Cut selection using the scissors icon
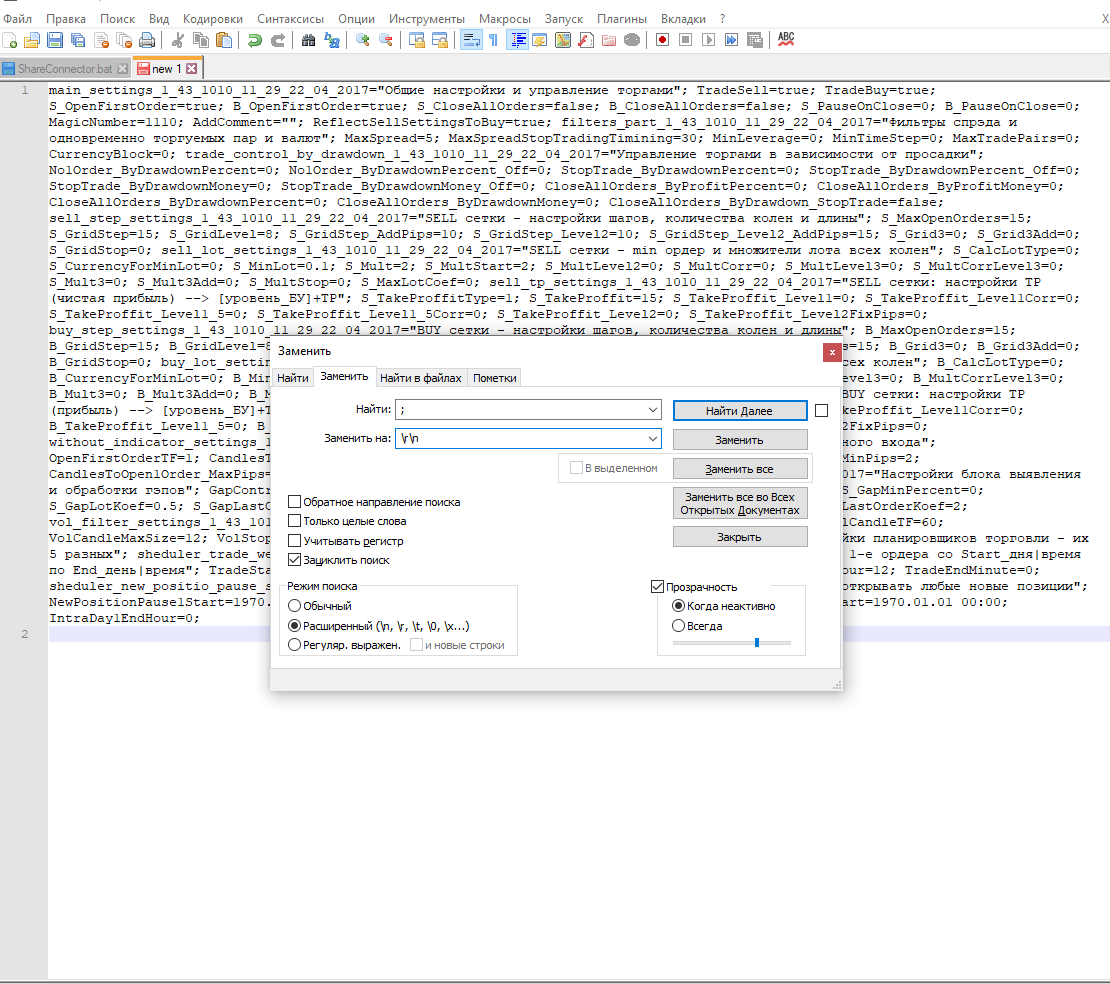This screenshot has height=984, width=1110. [x=178, y=40]
